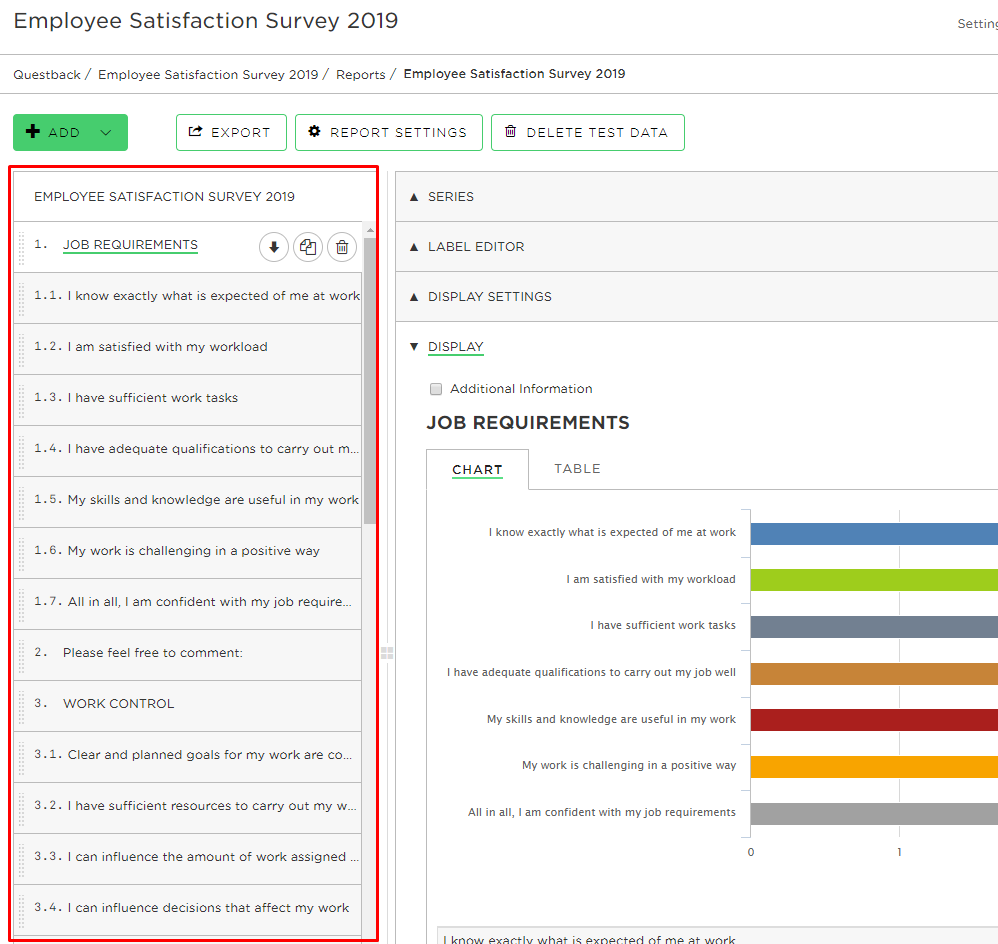
Task: Select the Work Control section item
Action: [x=188, y=707]
